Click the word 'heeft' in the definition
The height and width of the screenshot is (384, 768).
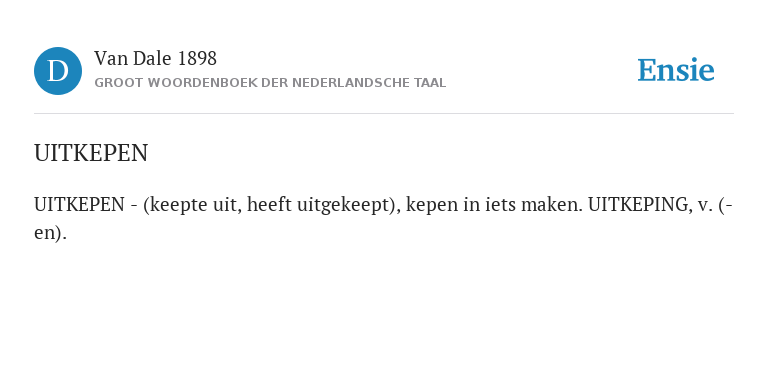coord(263,205)
